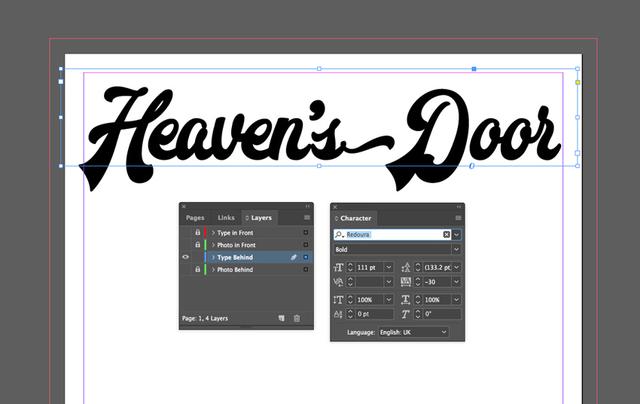Switch to the Links tab

pos(226,218)
